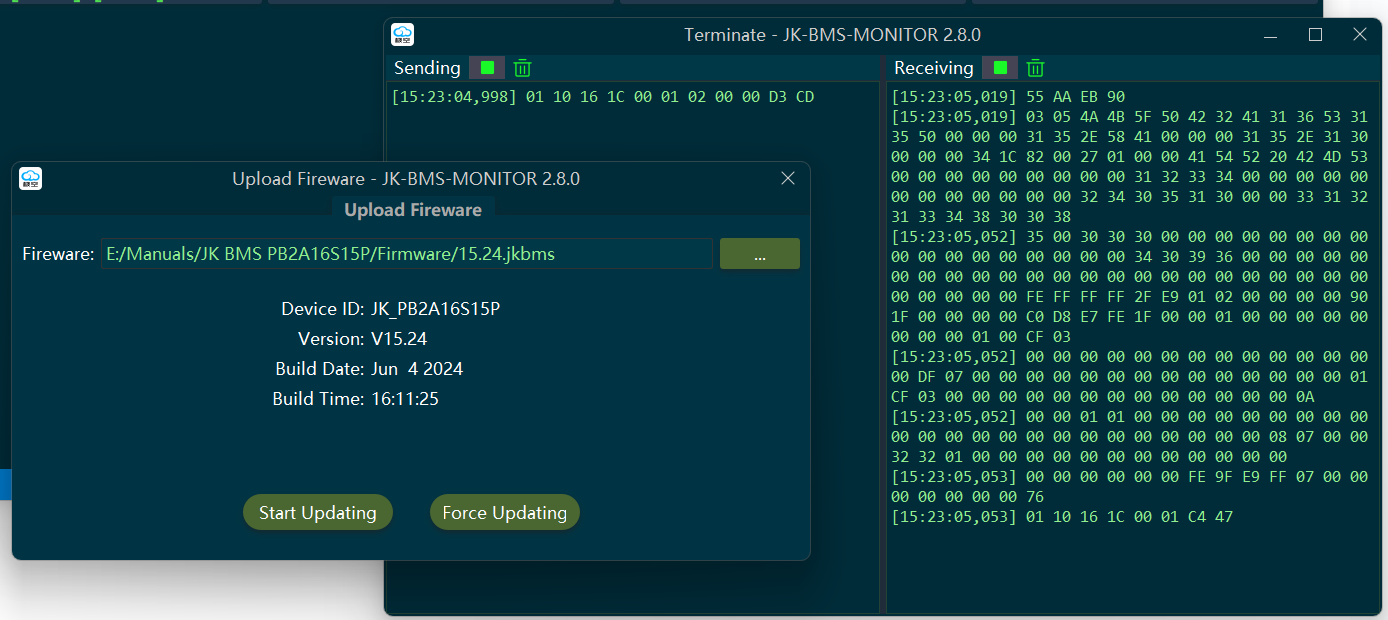Click the Device ID value JK_PB2A16S15P
This screenshot has width=1388, height=620.
click(x=435, y=309)
